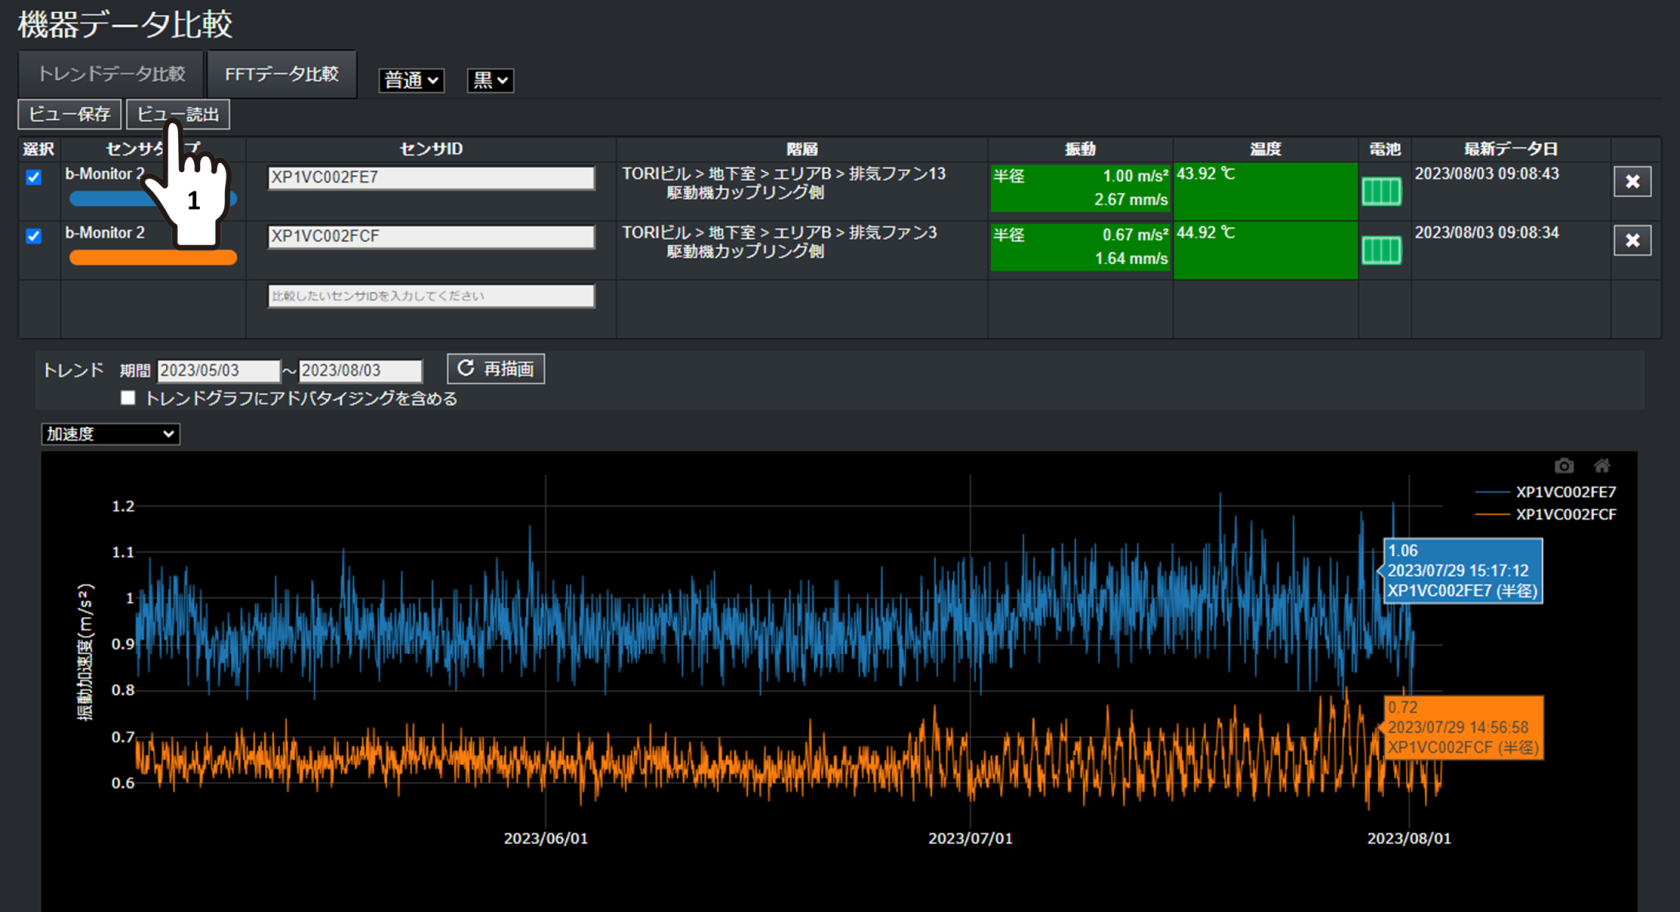Click the 電池 column header
The image size is (1680, 912).
(x=1384, y=149)
